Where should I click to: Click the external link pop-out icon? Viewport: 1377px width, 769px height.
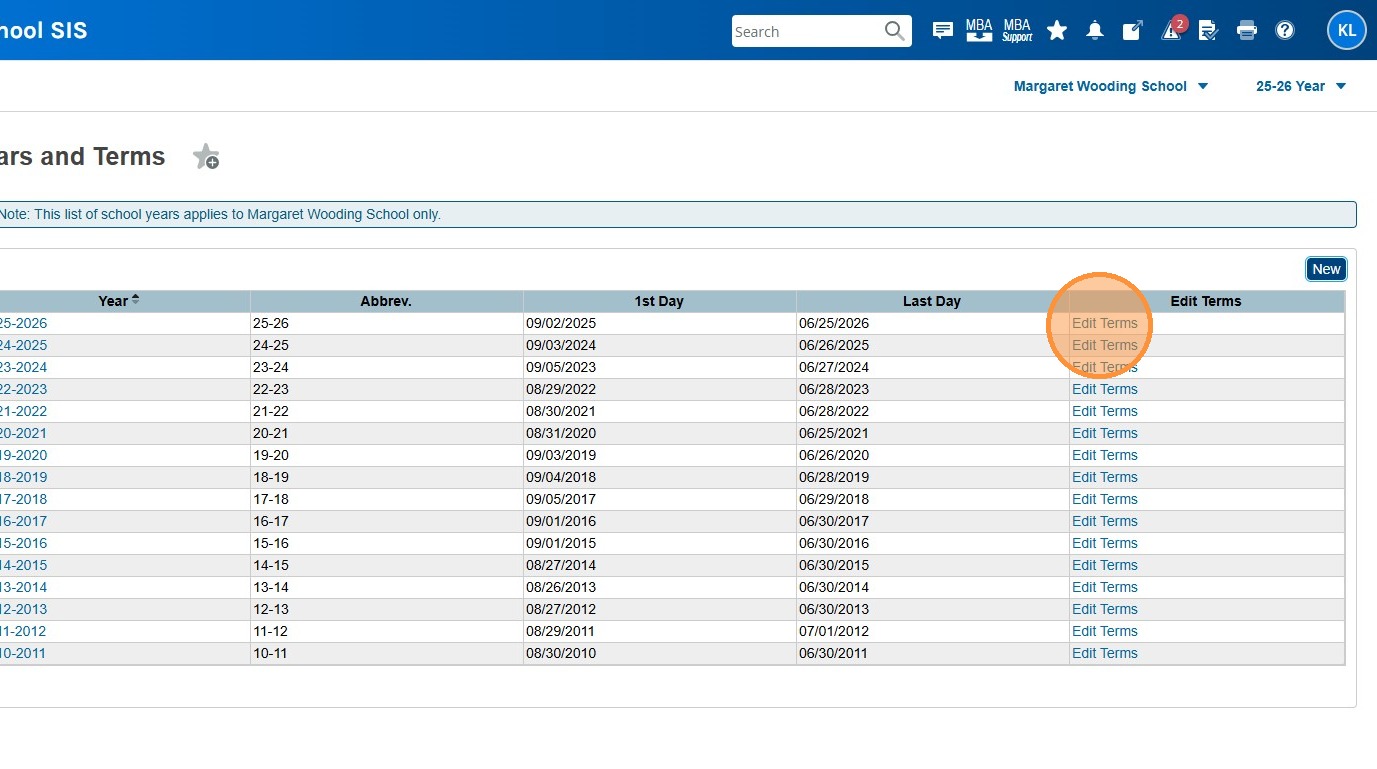pyautogui.click(x=1132, y=31)
